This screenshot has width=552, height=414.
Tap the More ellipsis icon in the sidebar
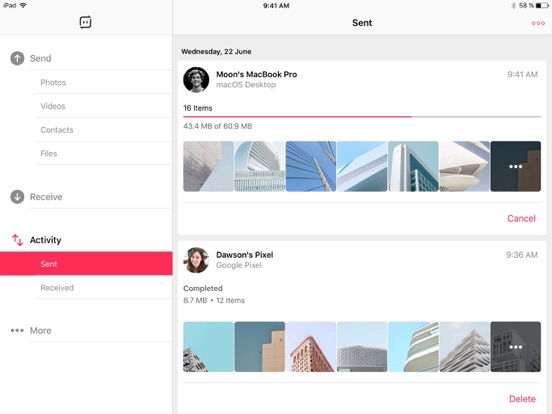tap(17, 330)
